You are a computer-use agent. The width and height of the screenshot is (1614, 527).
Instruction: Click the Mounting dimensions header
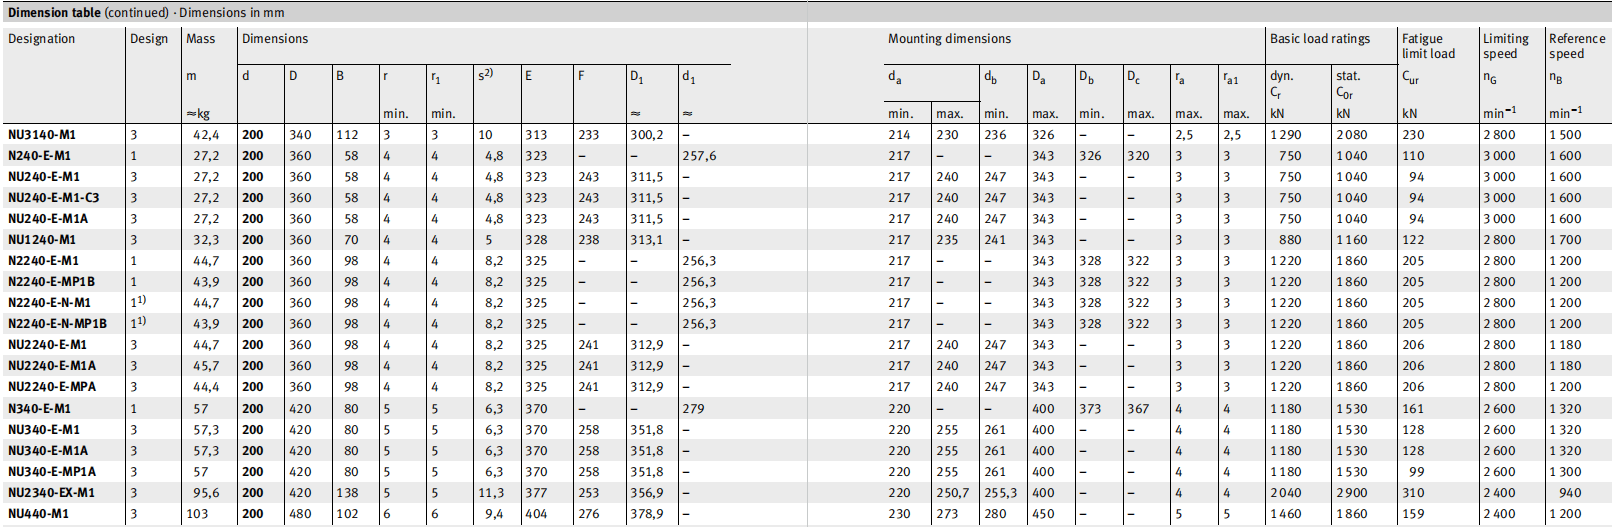(x=949, y=39)
